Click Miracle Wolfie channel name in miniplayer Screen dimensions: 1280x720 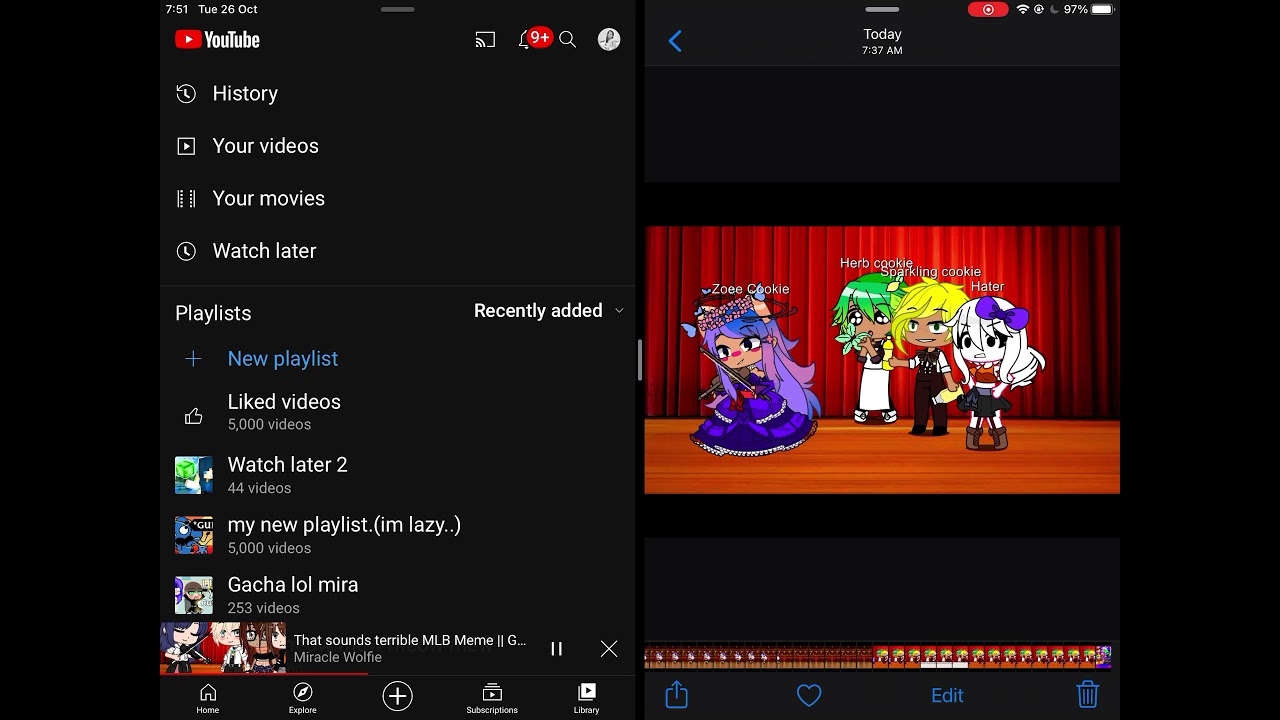coord(337,658)
